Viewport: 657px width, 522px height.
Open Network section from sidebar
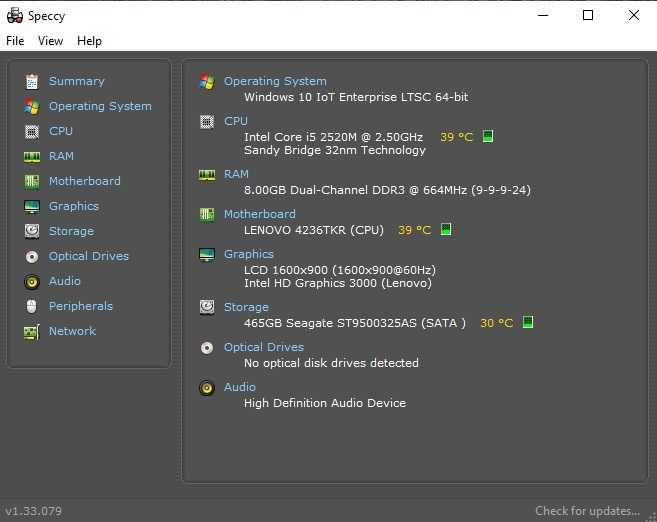click(x=72, y=331)
